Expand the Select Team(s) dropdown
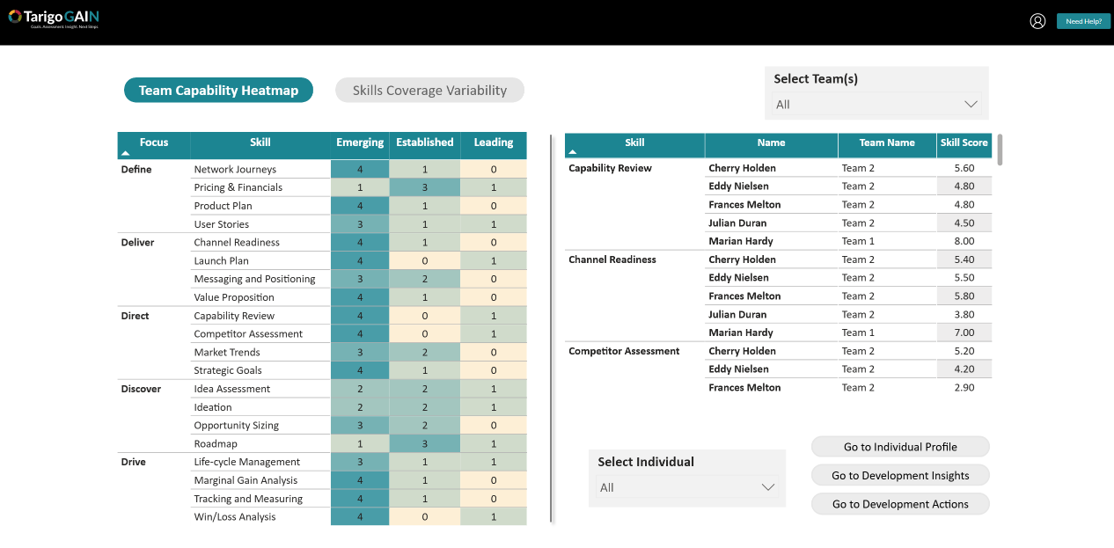Image resolution: width=1114 pixels, height=548 pixels. [x=875, y=104]
